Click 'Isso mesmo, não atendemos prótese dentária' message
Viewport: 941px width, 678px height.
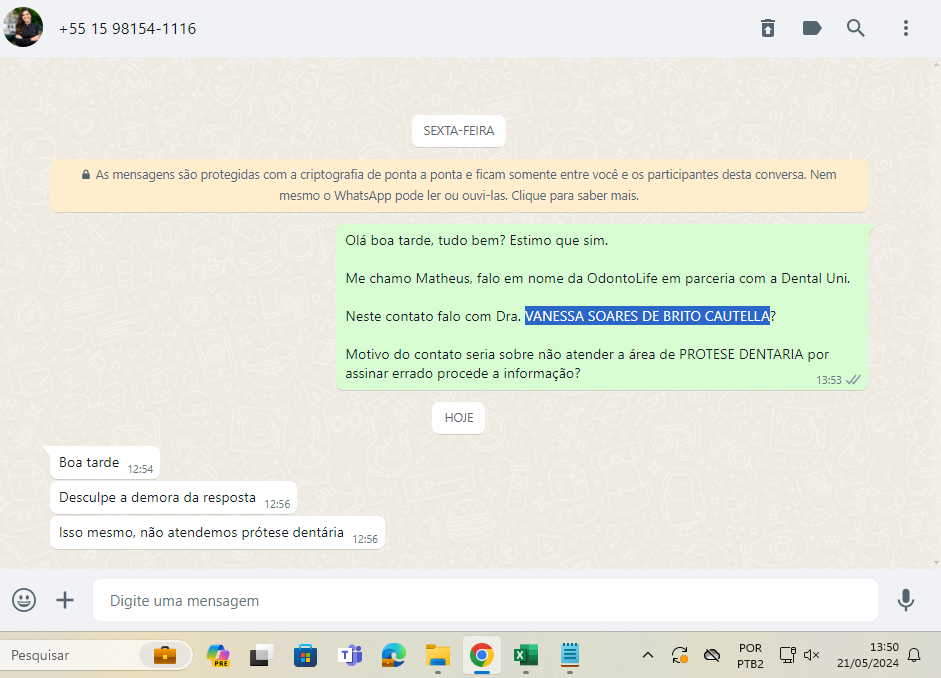click(217, 533)
